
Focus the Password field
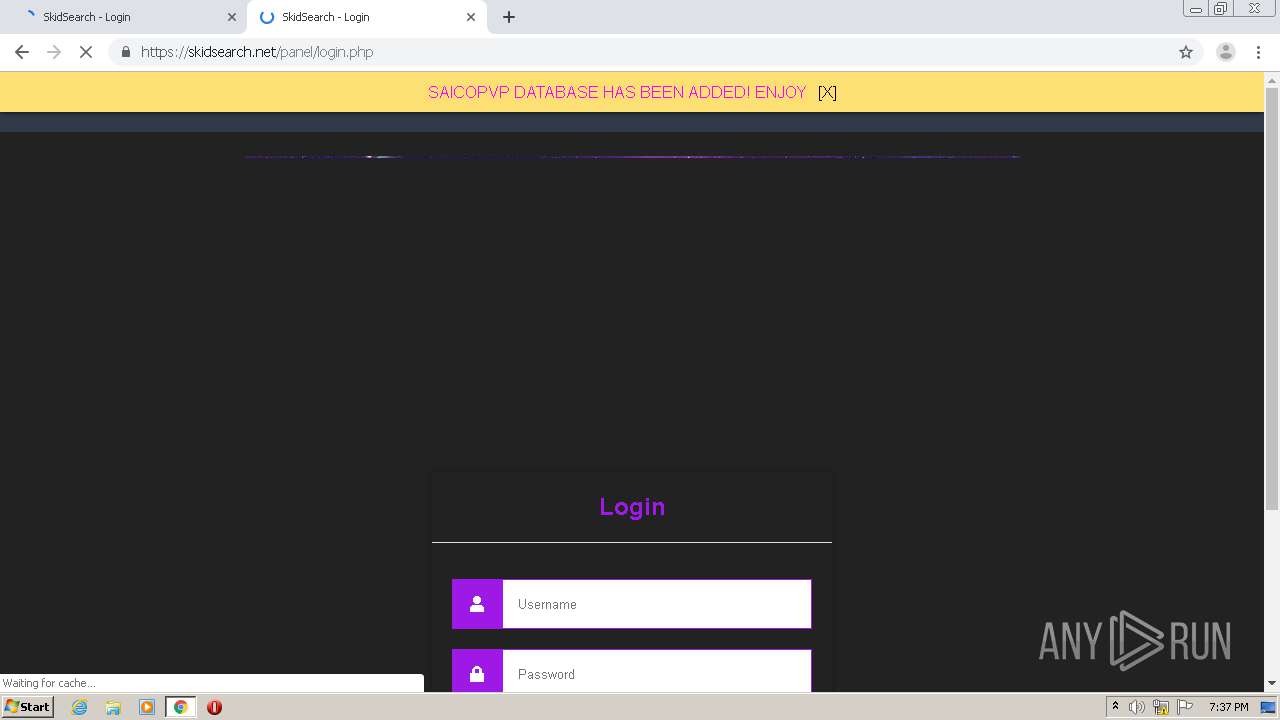(657, 671)
